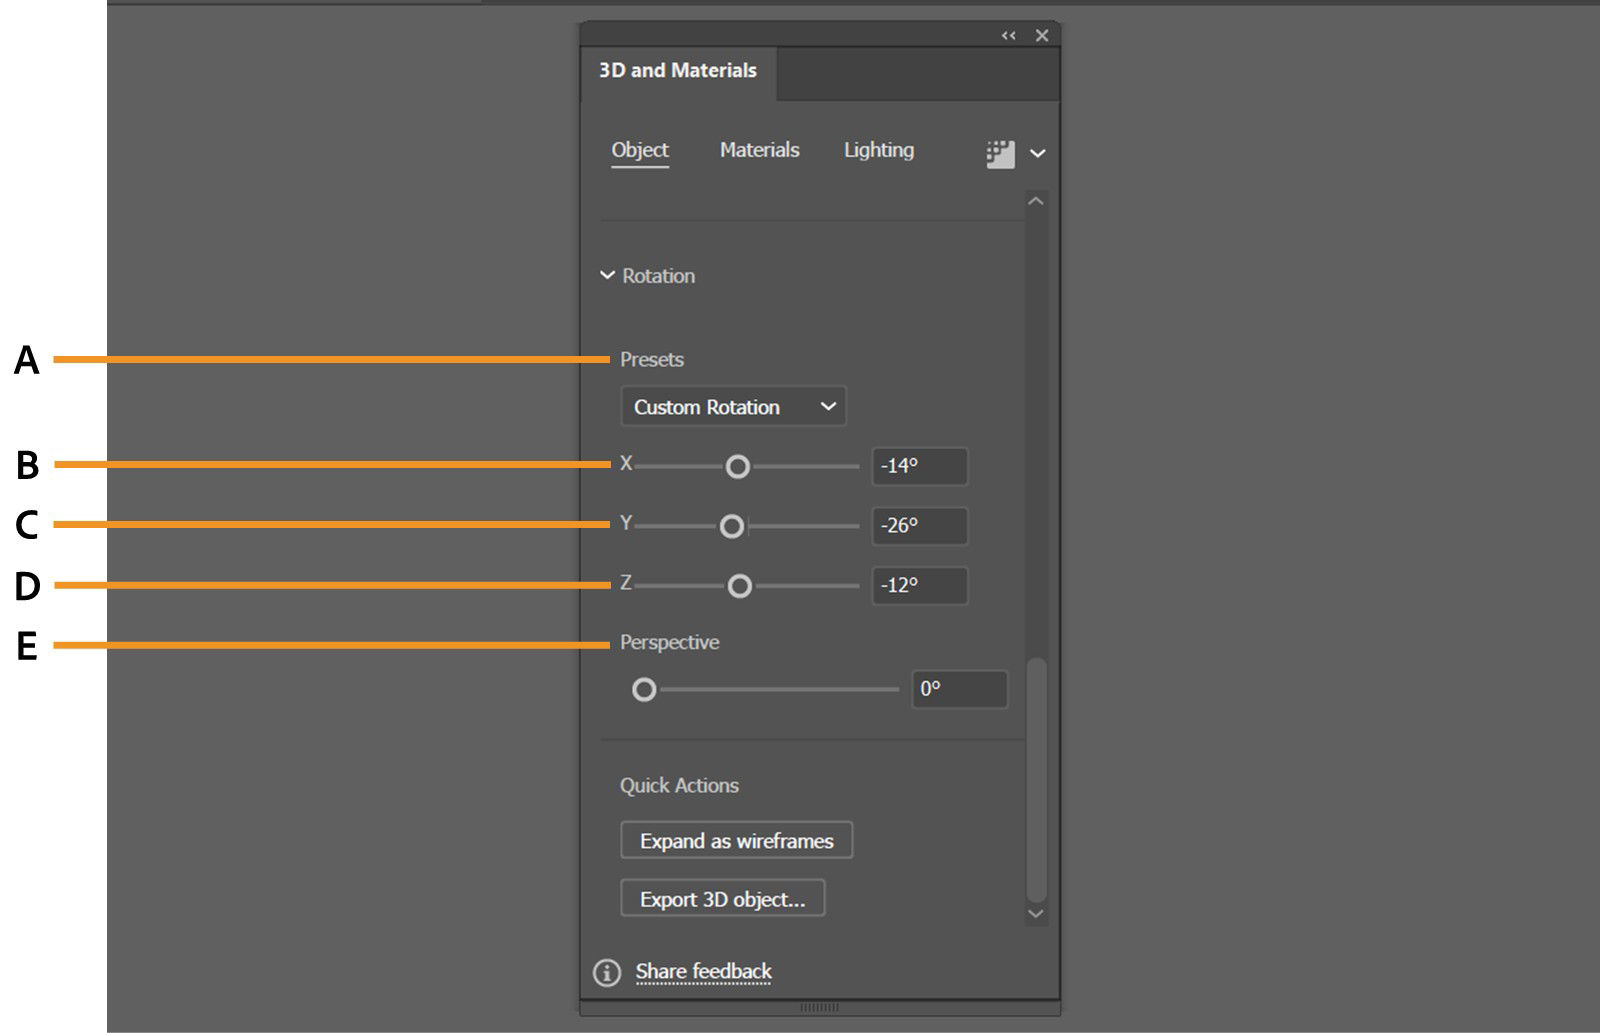Click the Y rotation slider handle
The height and width of the screenshot is (1033, 1600).
coord(732,527)
